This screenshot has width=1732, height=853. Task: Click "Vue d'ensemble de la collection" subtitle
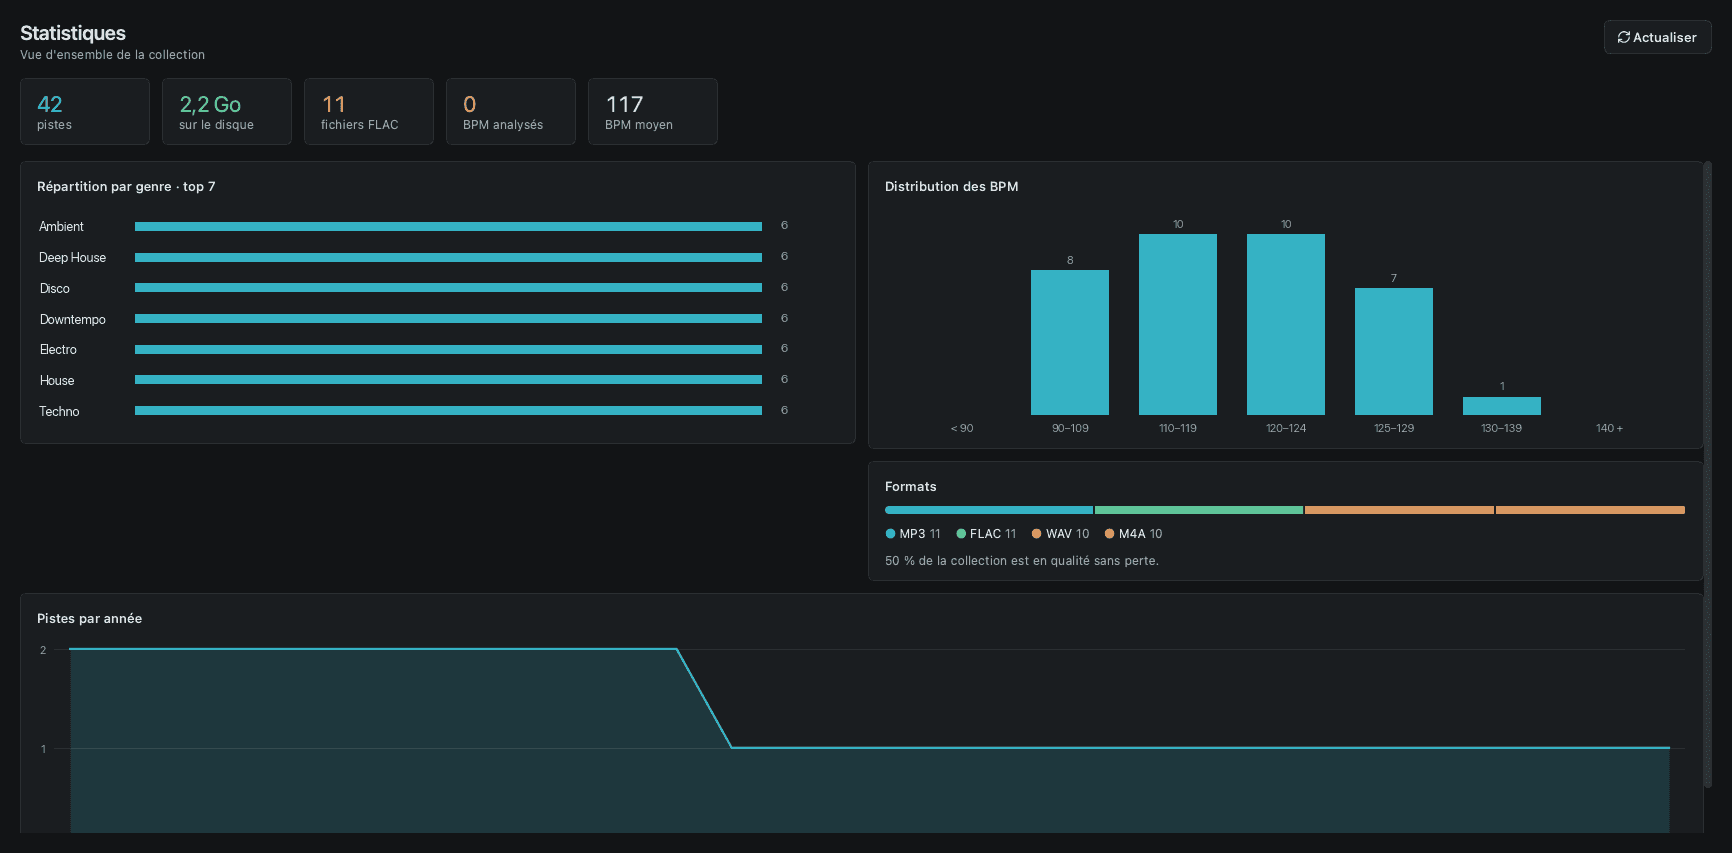[112, 55]
